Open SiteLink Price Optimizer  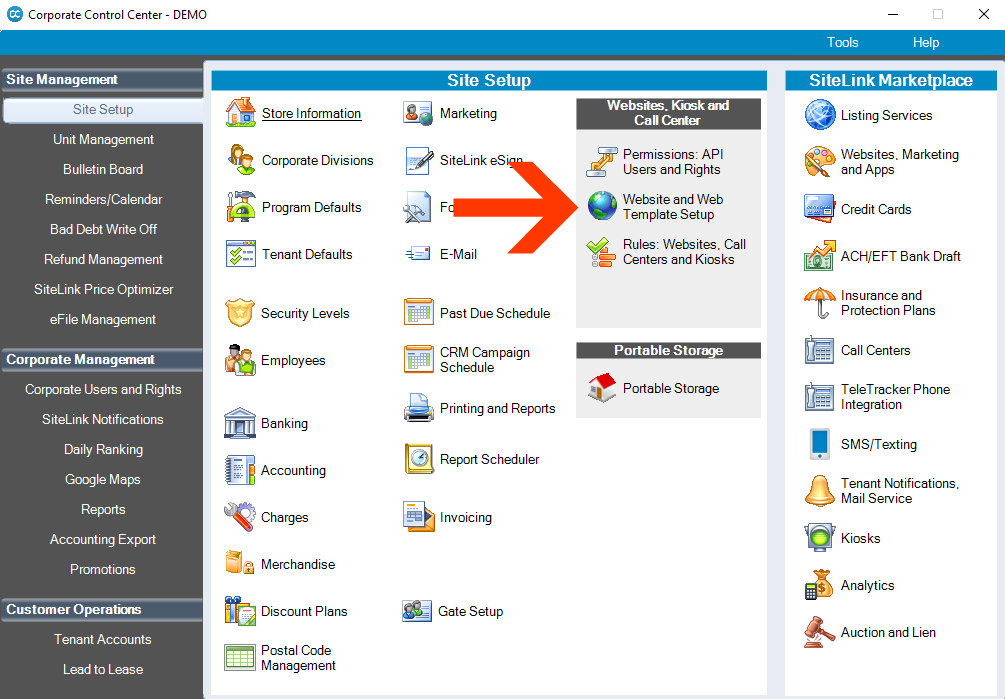(103, 289)
